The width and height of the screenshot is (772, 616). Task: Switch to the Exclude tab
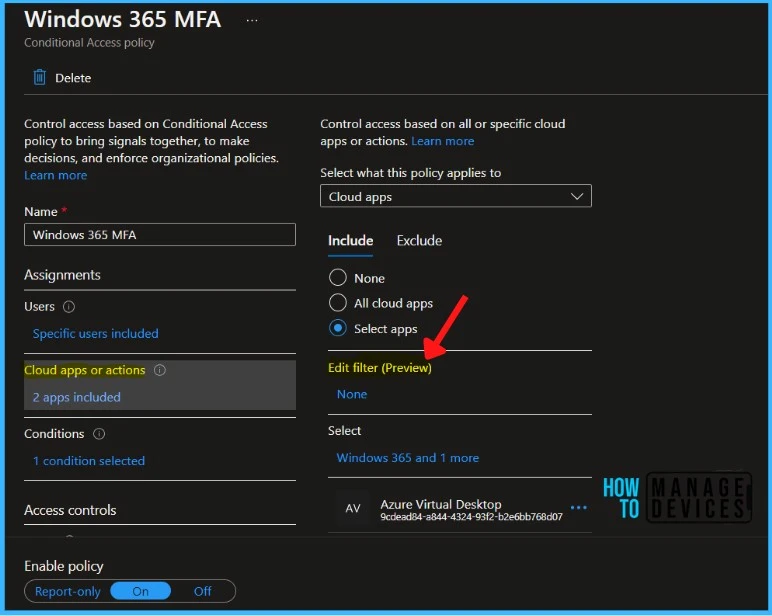[419, 241]
